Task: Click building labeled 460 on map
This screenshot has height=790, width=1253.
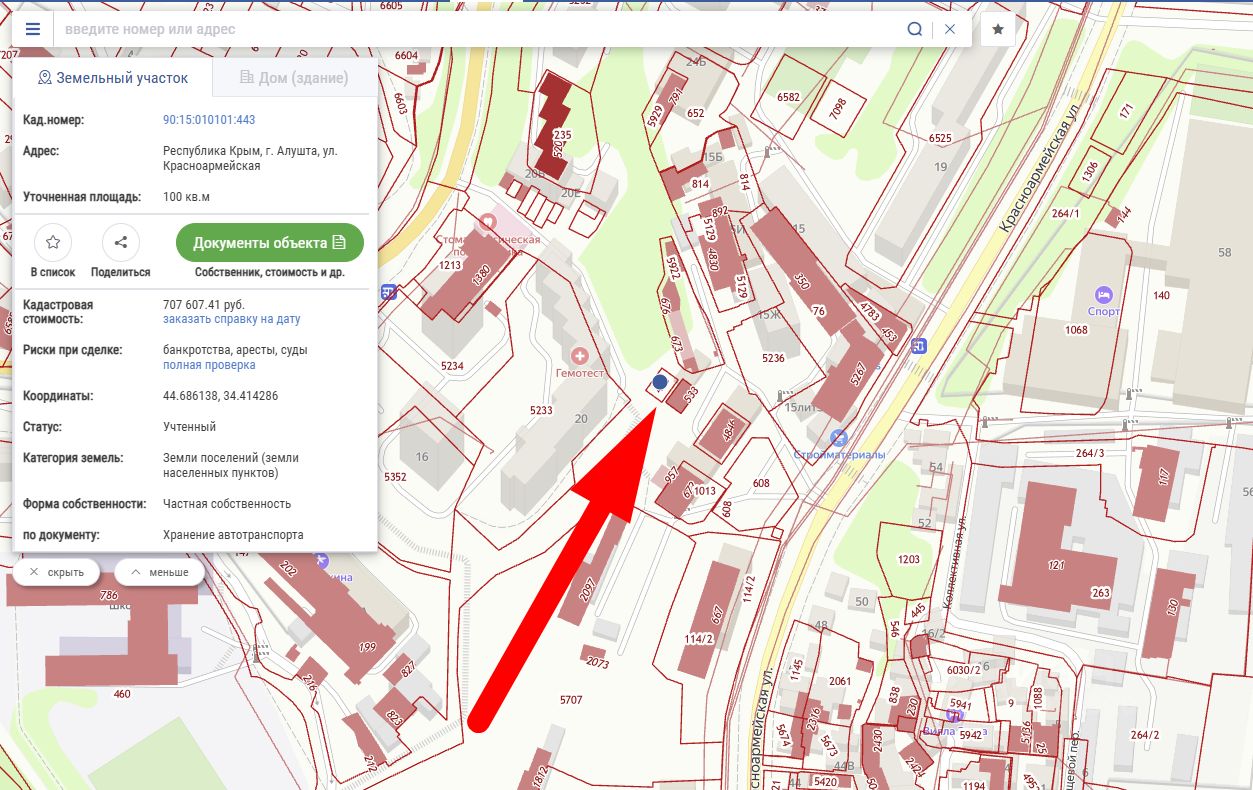Action: 122,693
